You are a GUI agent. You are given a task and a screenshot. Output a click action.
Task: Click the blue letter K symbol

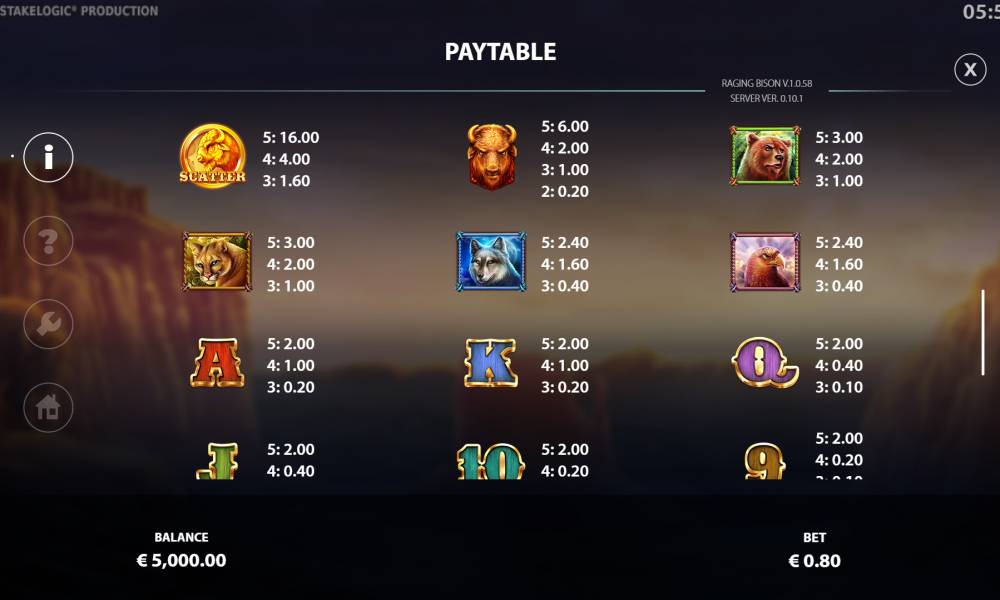pos(490,363)
